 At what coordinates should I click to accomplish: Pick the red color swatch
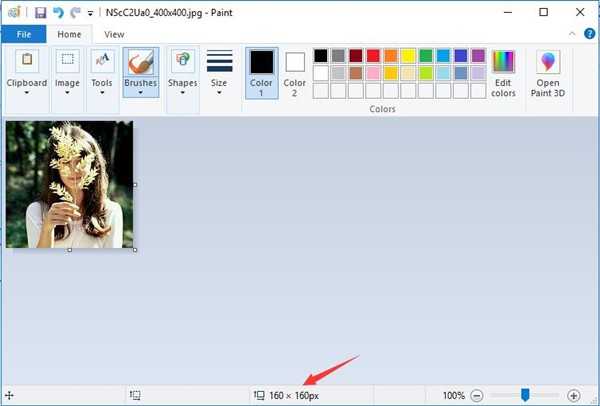click(x=373, y=56)
